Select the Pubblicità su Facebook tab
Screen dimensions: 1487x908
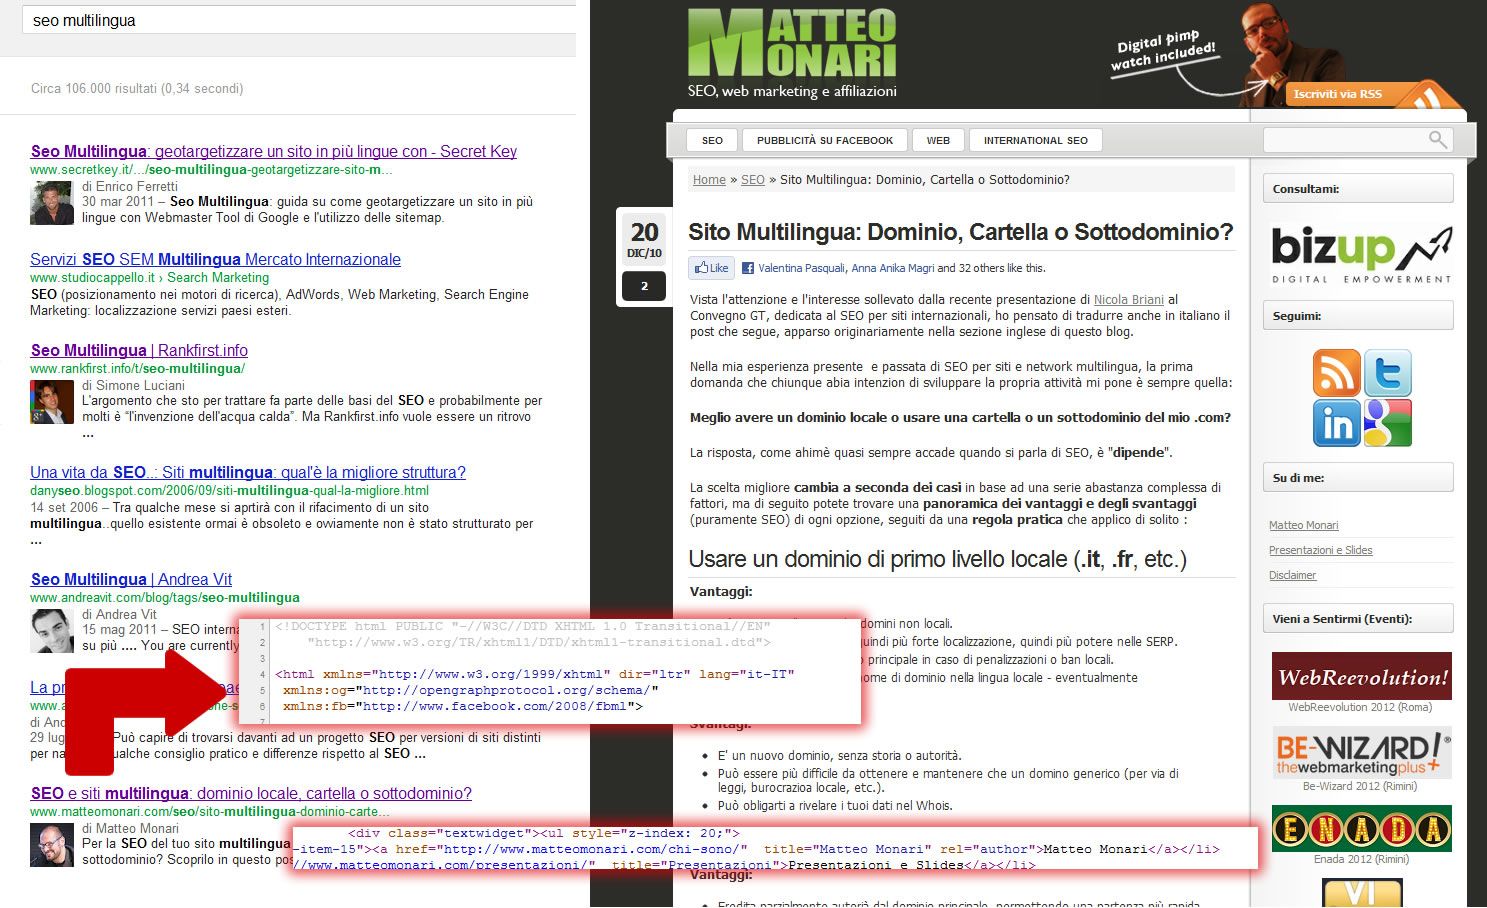(824, 140)
